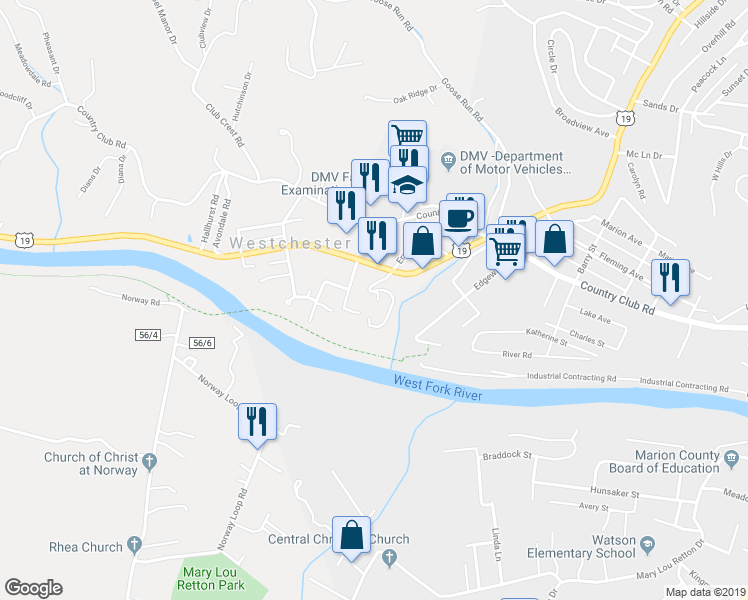
Task: Open the Google logo link
Action: click(x=33, y=588)
